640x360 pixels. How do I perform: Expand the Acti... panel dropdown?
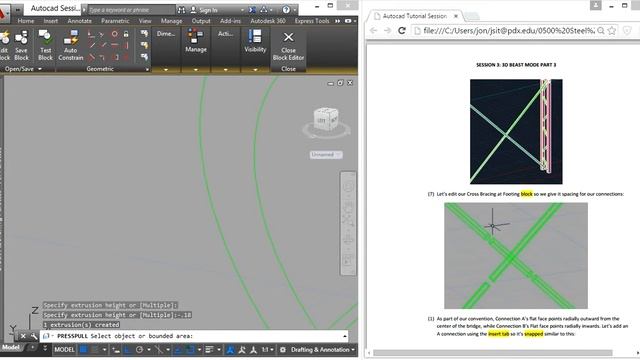click(x=225, y=70)
